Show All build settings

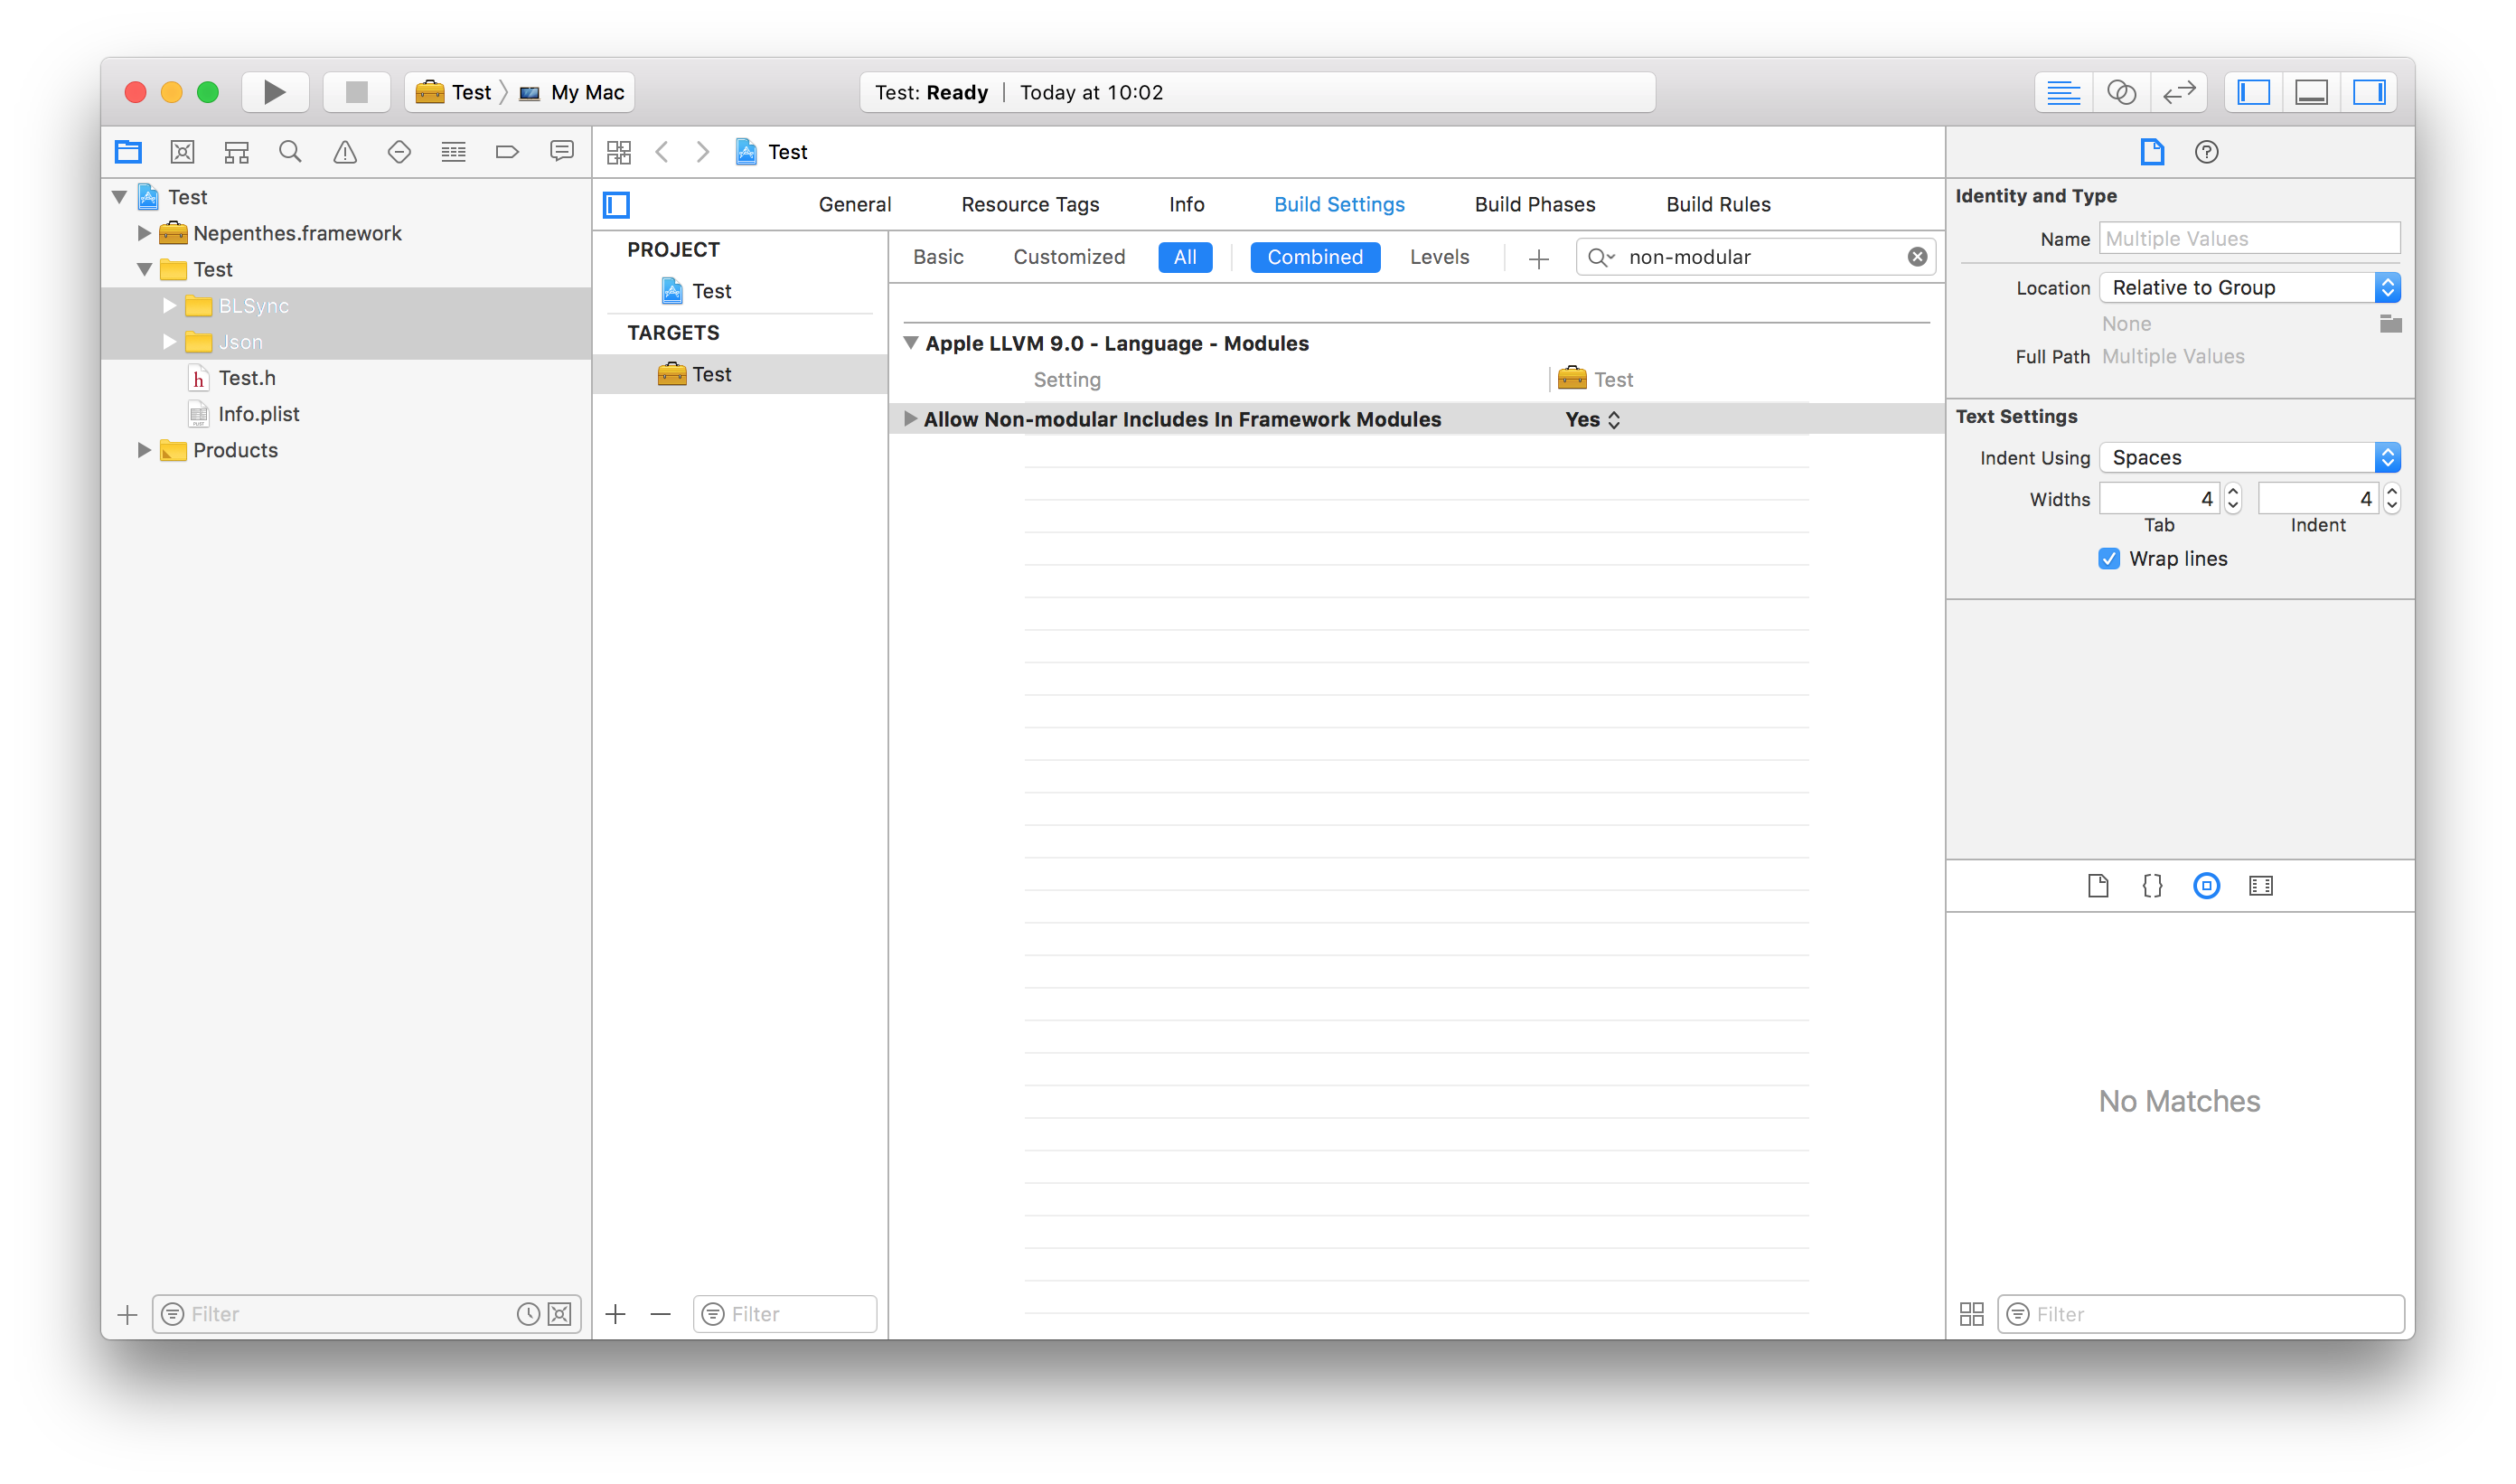point(1185,257)
